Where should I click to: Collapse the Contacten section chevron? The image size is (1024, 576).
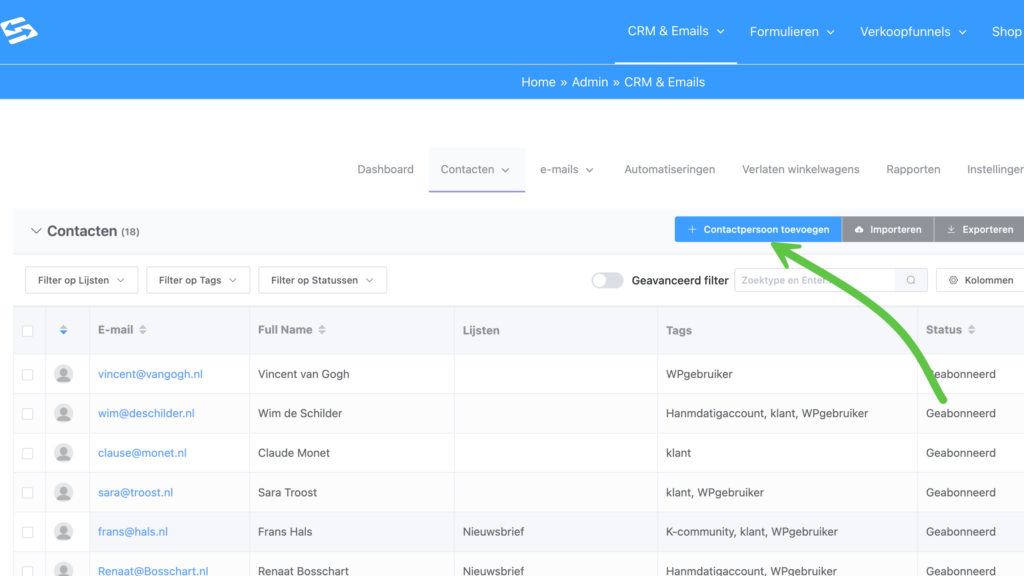[36, 231]
